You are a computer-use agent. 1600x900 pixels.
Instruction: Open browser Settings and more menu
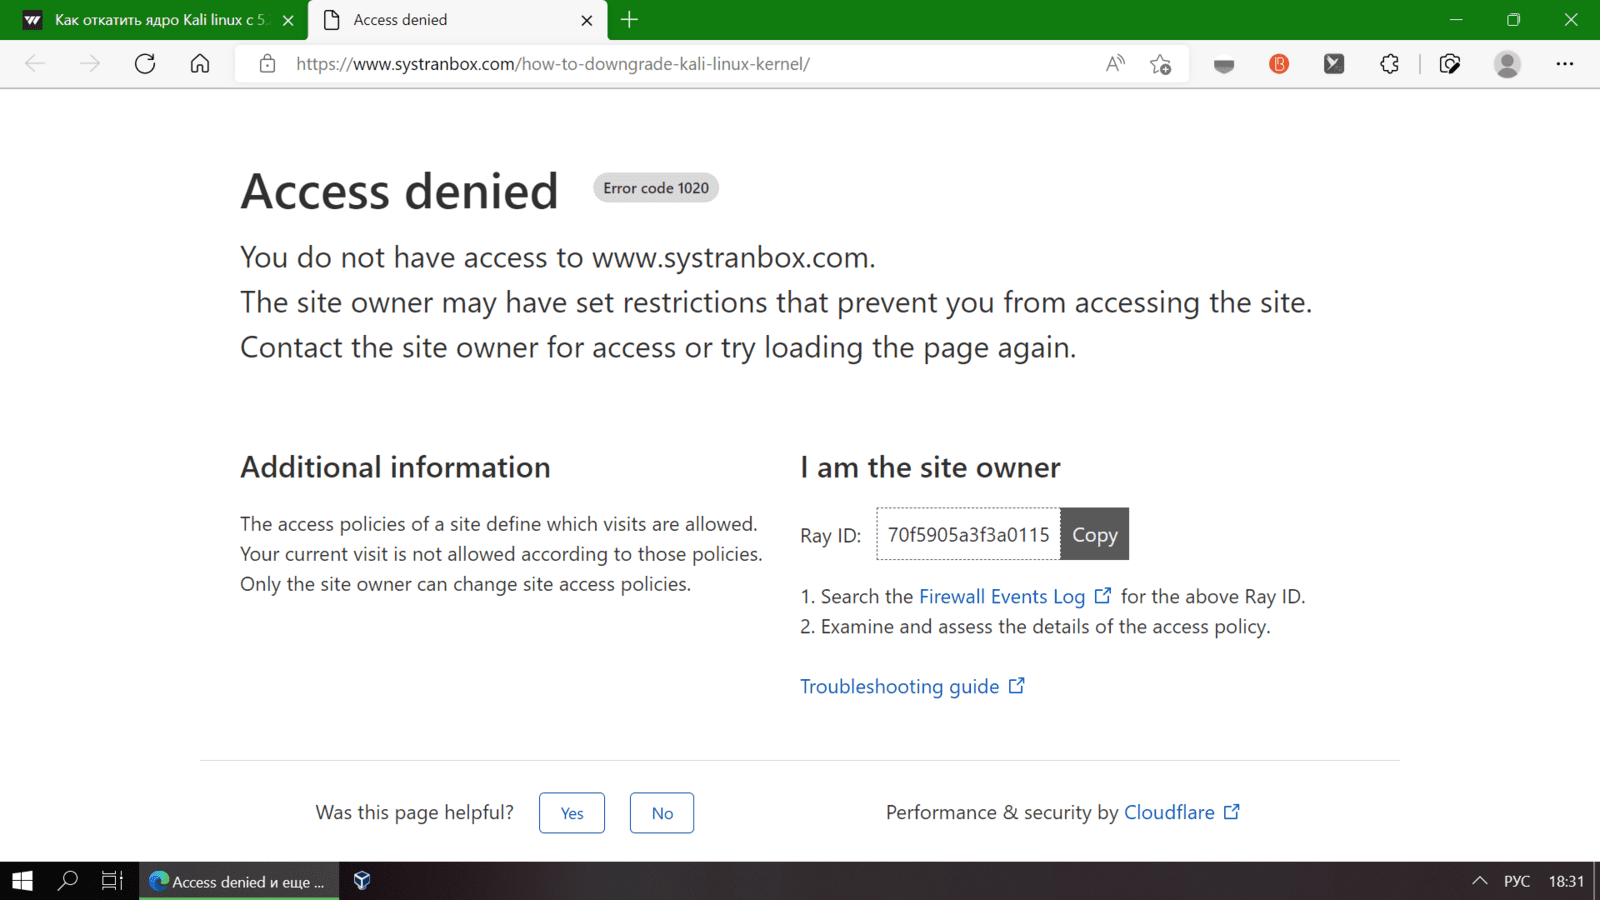point(1564,64)
